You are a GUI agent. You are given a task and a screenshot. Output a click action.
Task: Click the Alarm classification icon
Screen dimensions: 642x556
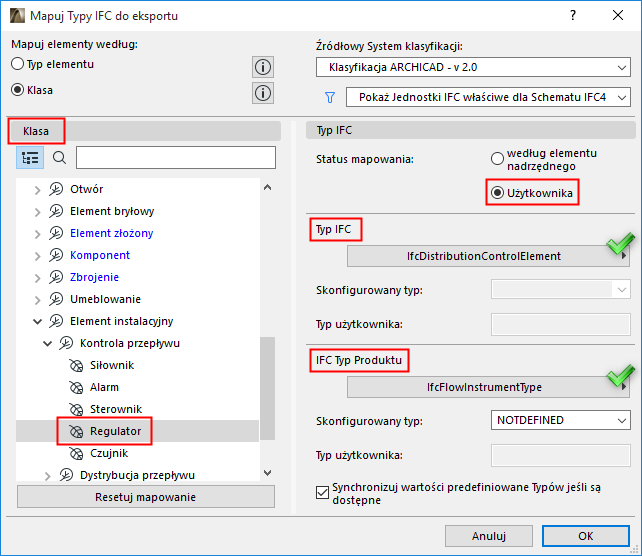(x=76, y=387)
